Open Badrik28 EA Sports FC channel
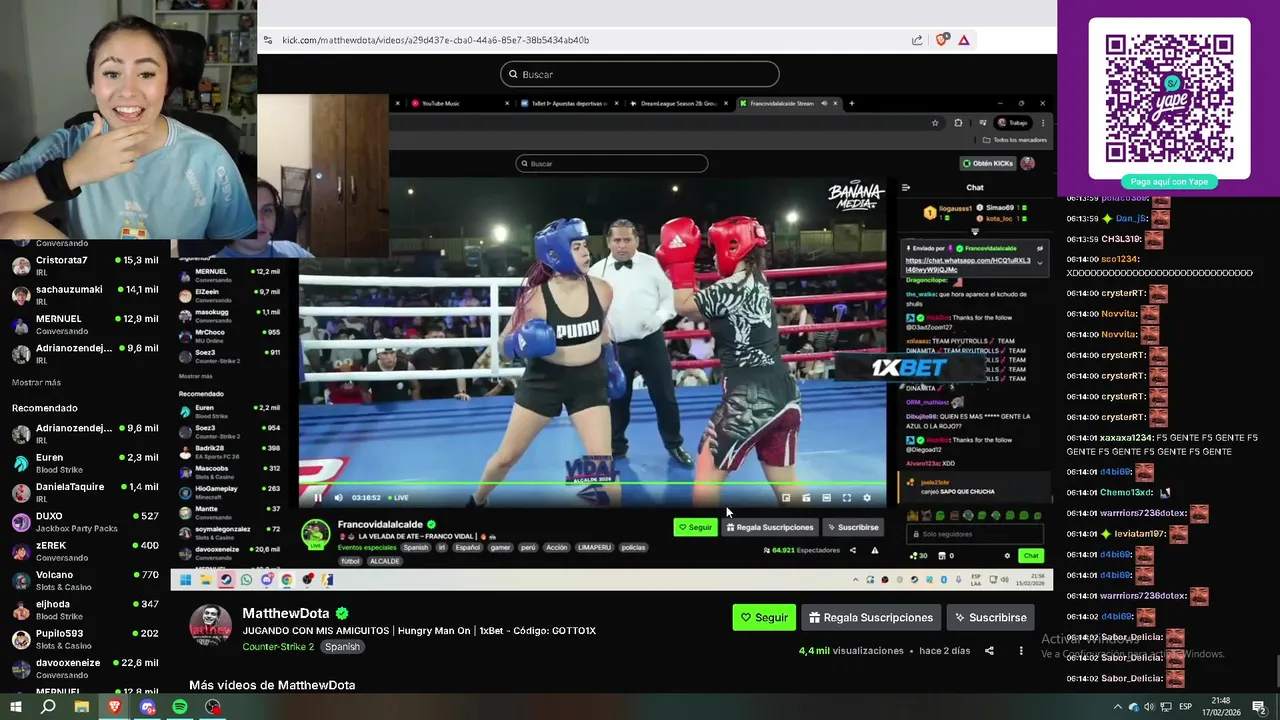The height and width of the screenshot is (720, 1280). coord(230,451)
